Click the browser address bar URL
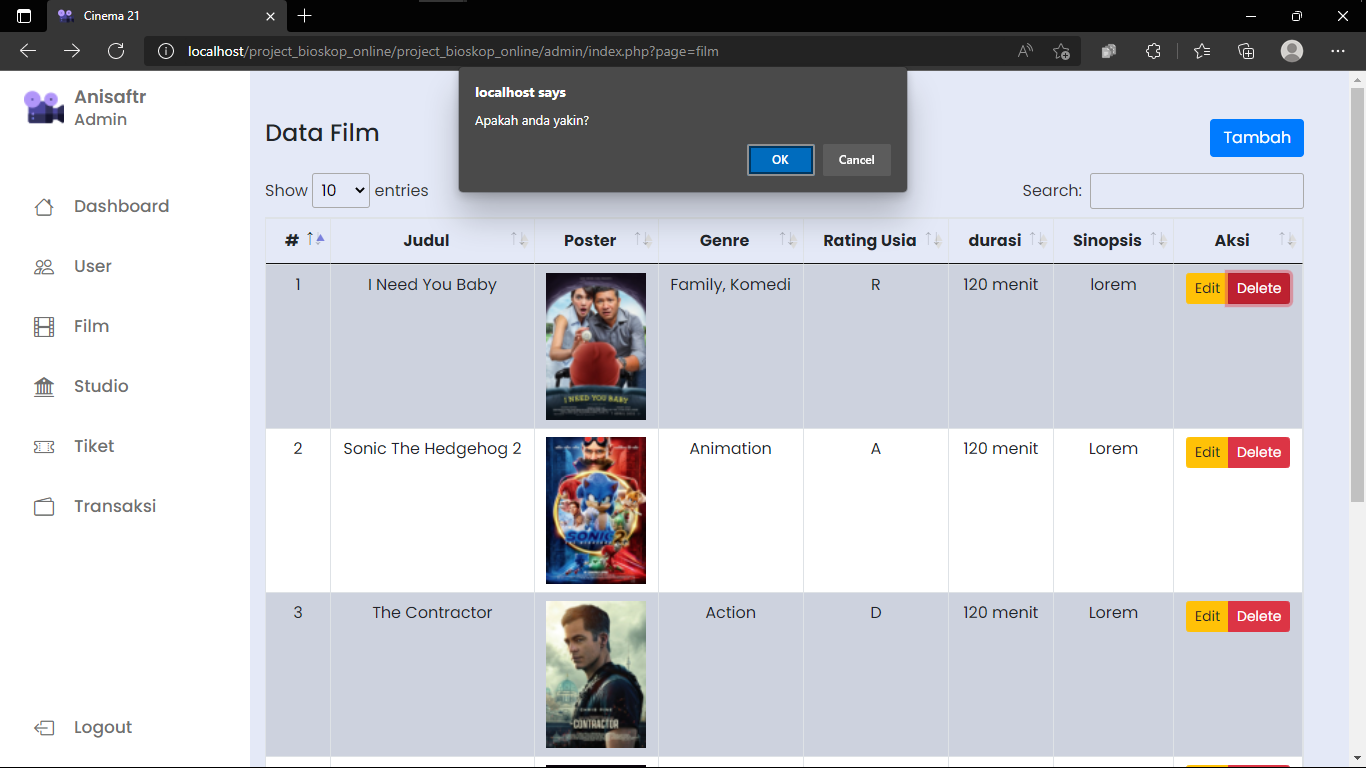 [453, 51]
